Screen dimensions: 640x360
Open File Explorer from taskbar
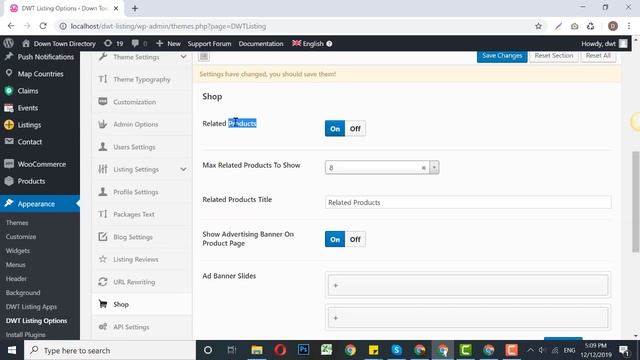point(257,350)
